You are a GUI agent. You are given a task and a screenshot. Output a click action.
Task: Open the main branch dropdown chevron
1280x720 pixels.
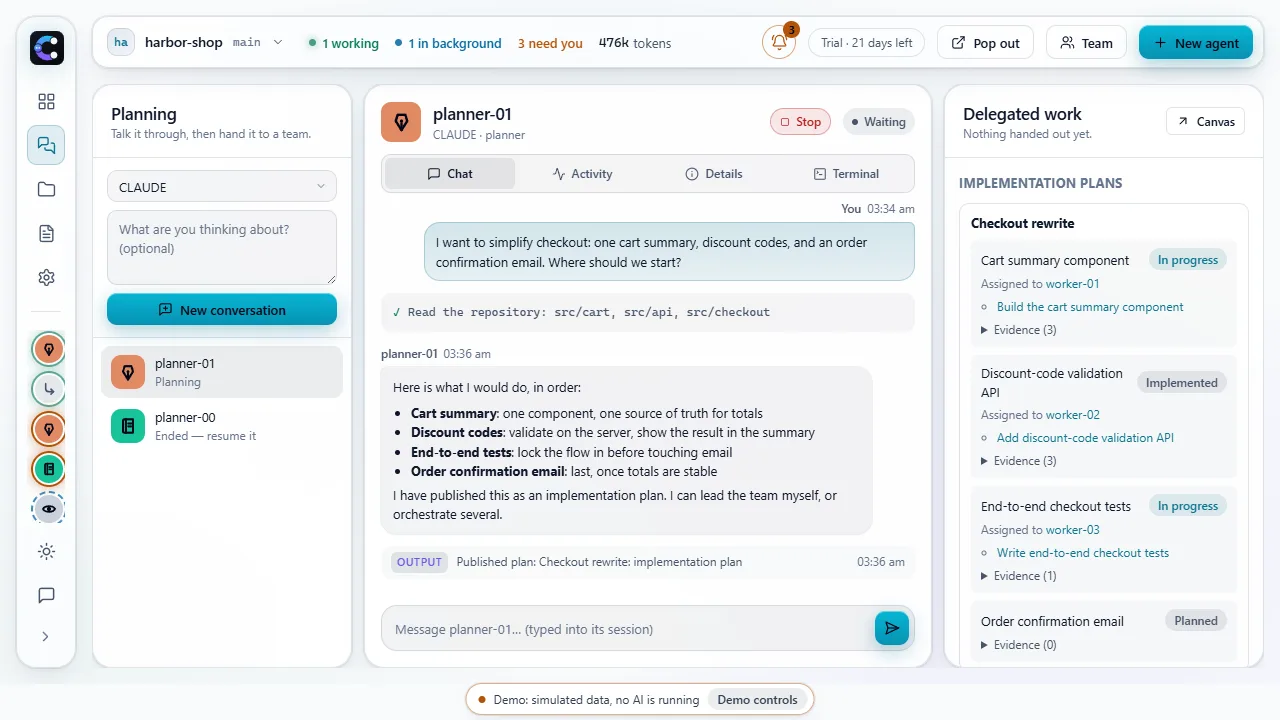point(278,42)
